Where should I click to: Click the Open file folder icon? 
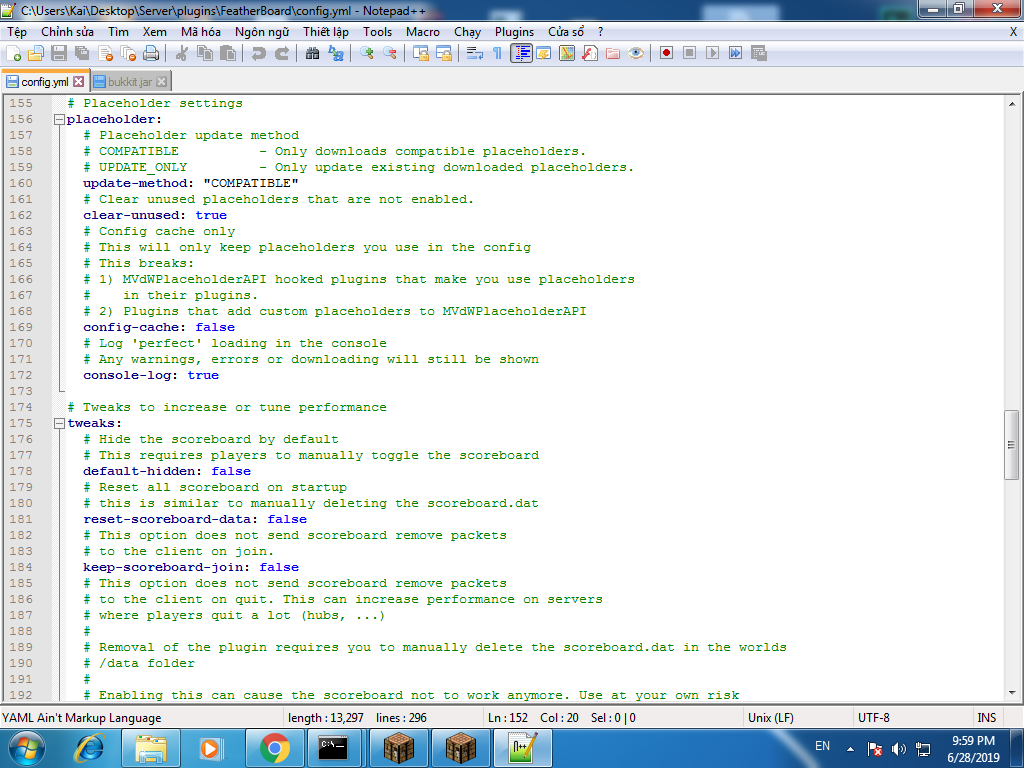tap(36, 53)
